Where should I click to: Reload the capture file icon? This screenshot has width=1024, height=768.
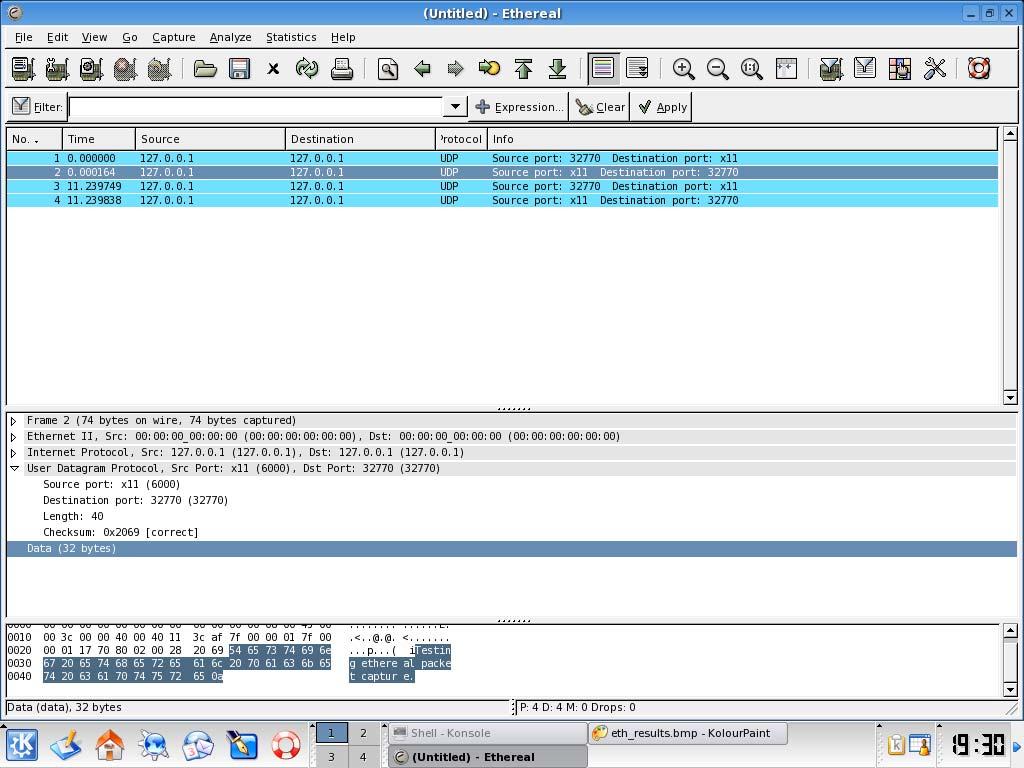(x=307, y=69)
